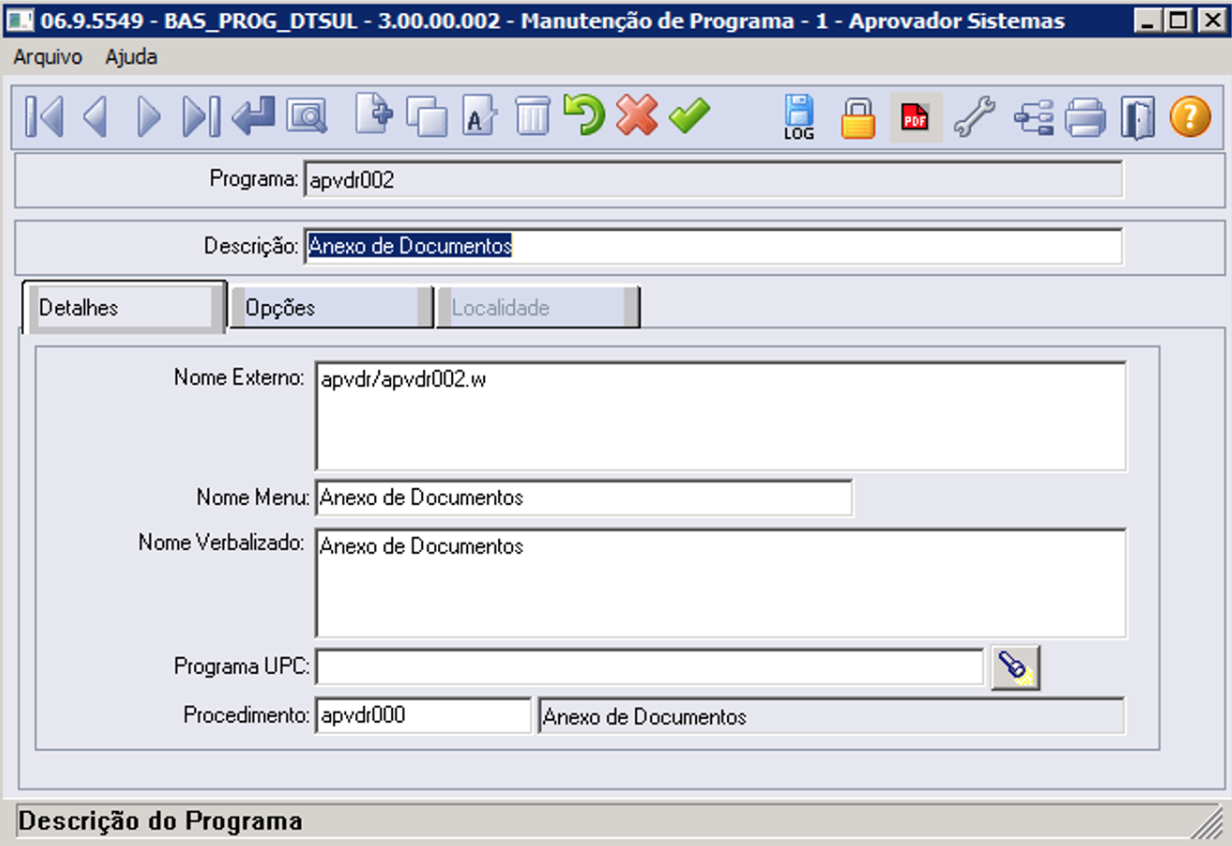
Task: Copy the current record
Action: pyautogui.click(x=428, y=117)
